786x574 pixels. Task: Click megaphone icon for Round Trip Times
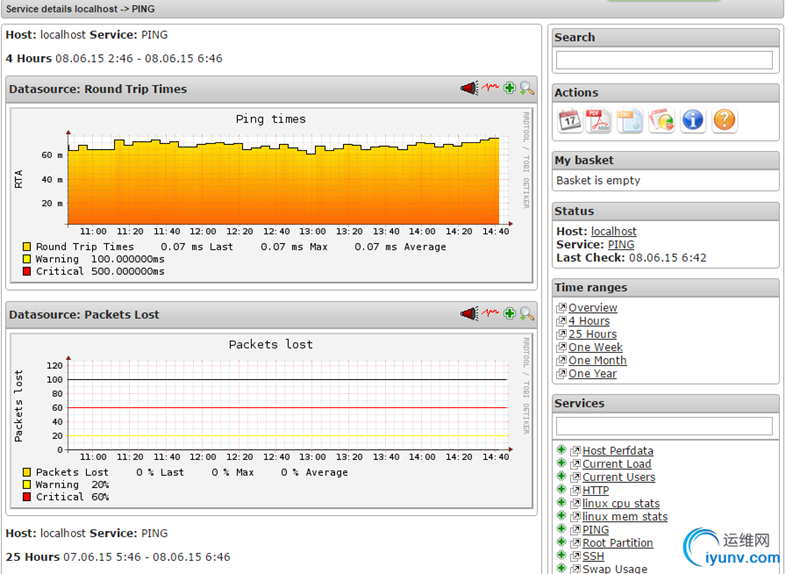[x=469, y=88]
